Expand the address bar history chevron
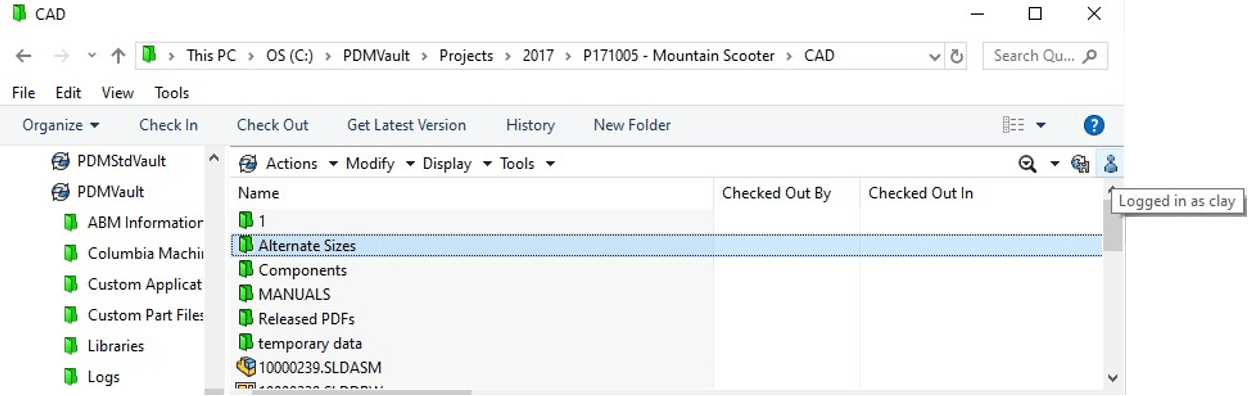Image resolution: width=1252 pixels, height=396 pixels. coord(935,56)
